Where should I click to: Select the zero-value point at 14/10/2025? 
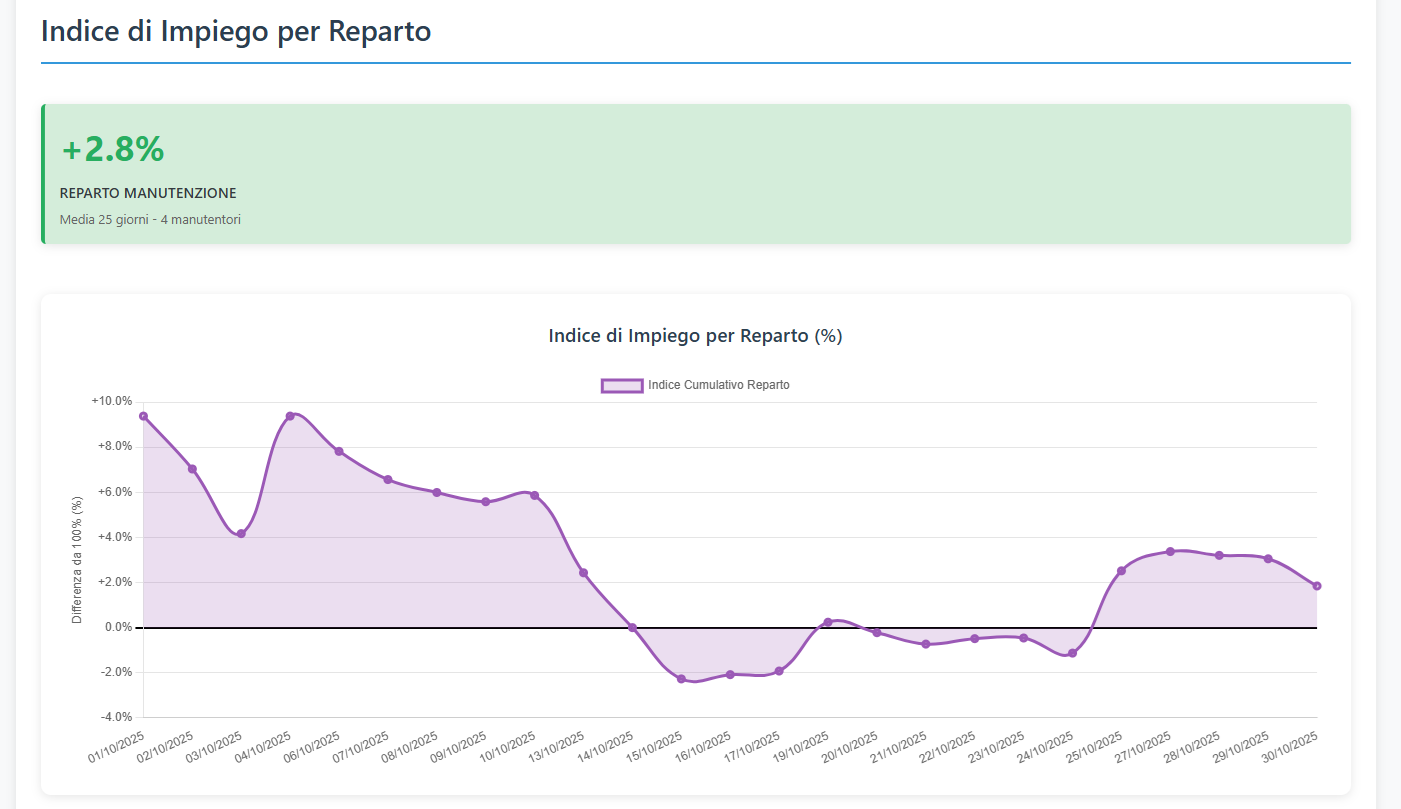click(632, 628)
